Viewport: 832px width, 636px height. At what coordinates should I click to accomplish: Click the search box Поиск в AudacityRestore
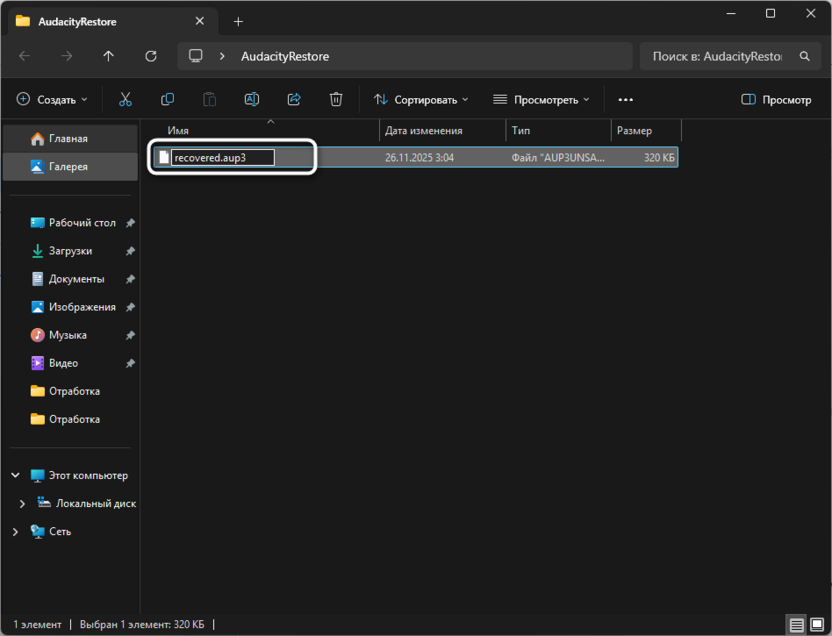coord(716,56)
